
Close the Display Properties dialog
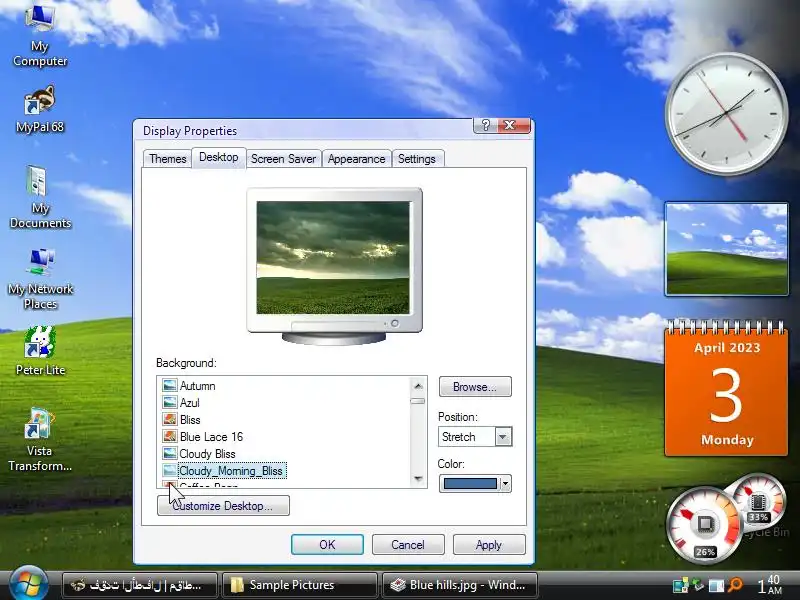click(512, 126)
